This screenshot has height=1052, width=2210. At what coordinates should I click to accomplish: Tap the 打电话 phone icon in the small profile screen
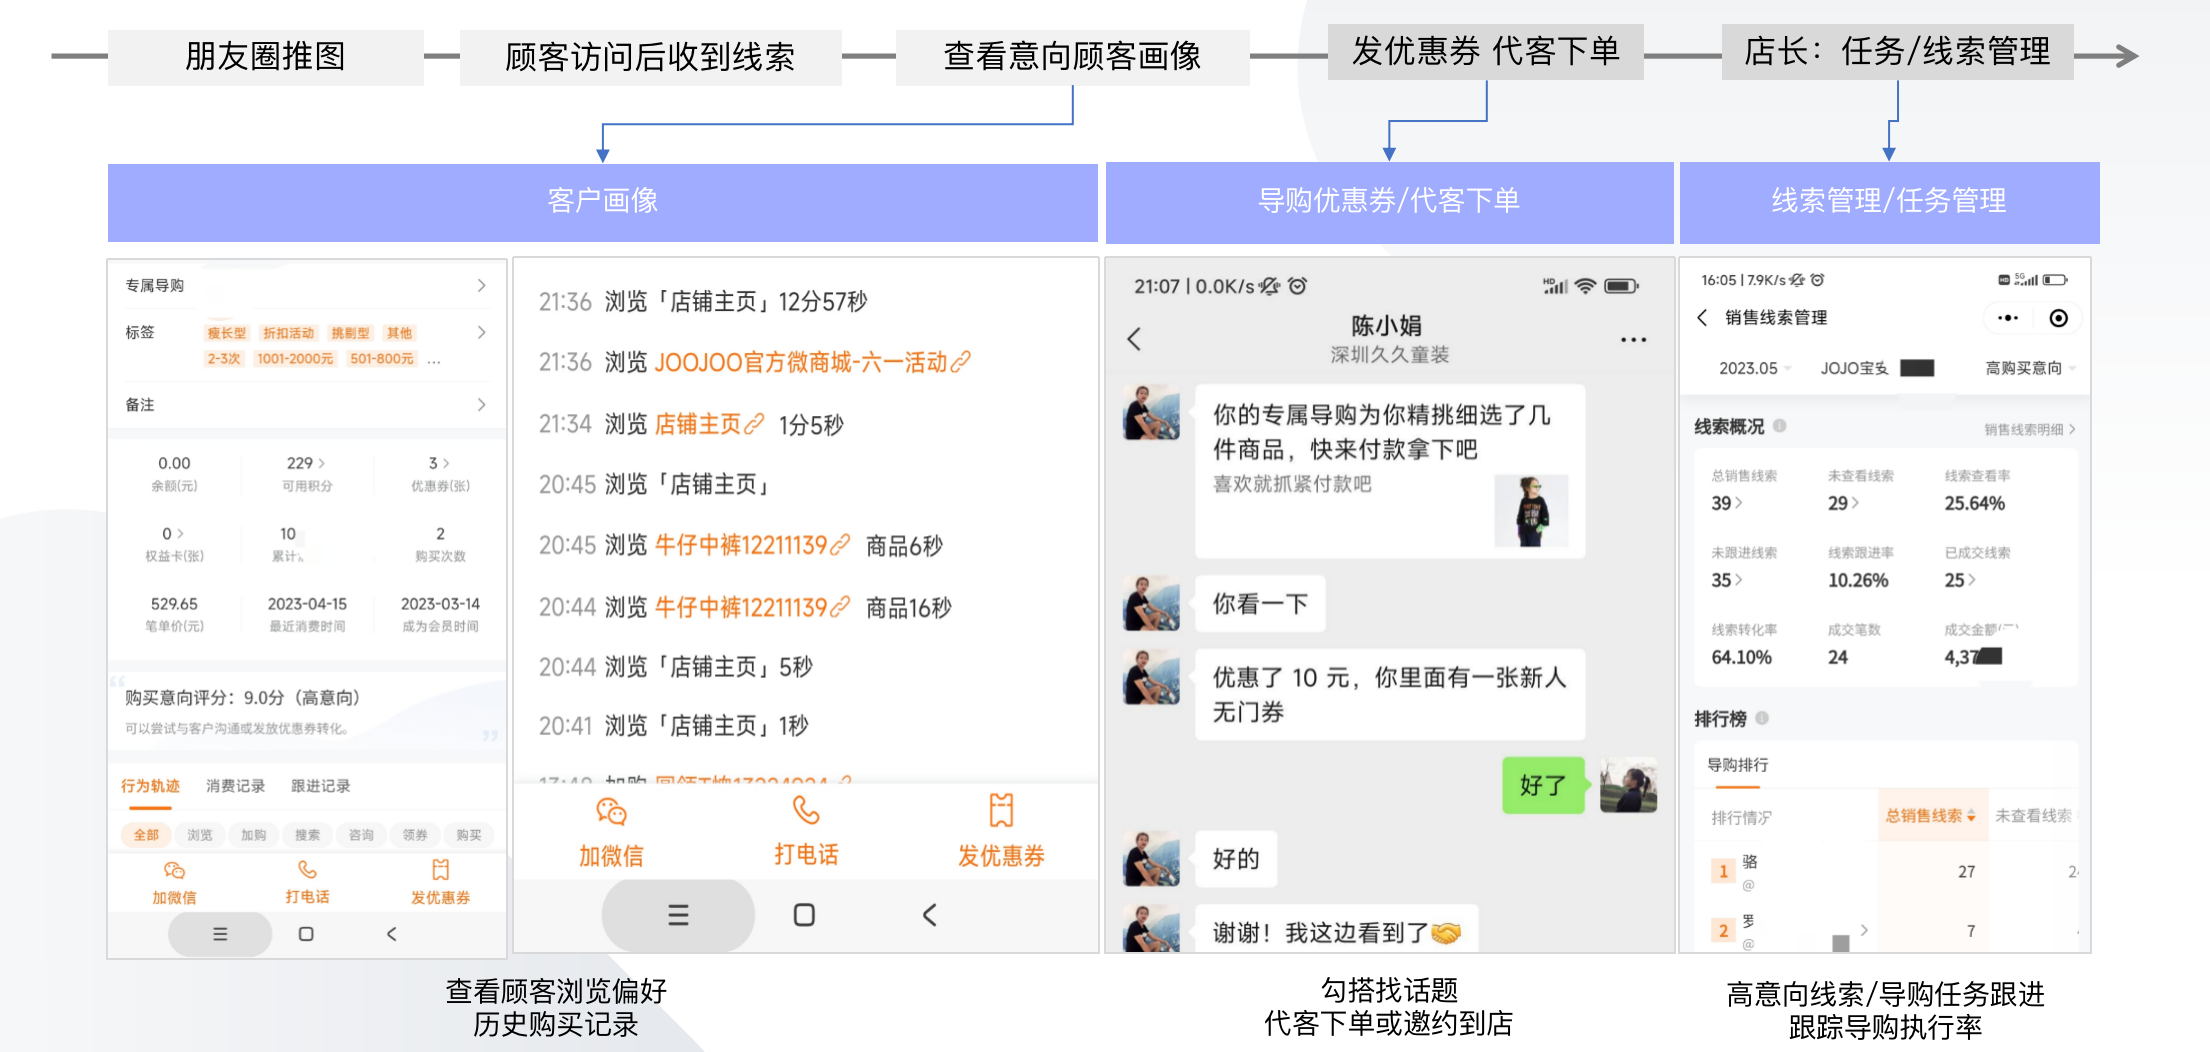[307, 870]
